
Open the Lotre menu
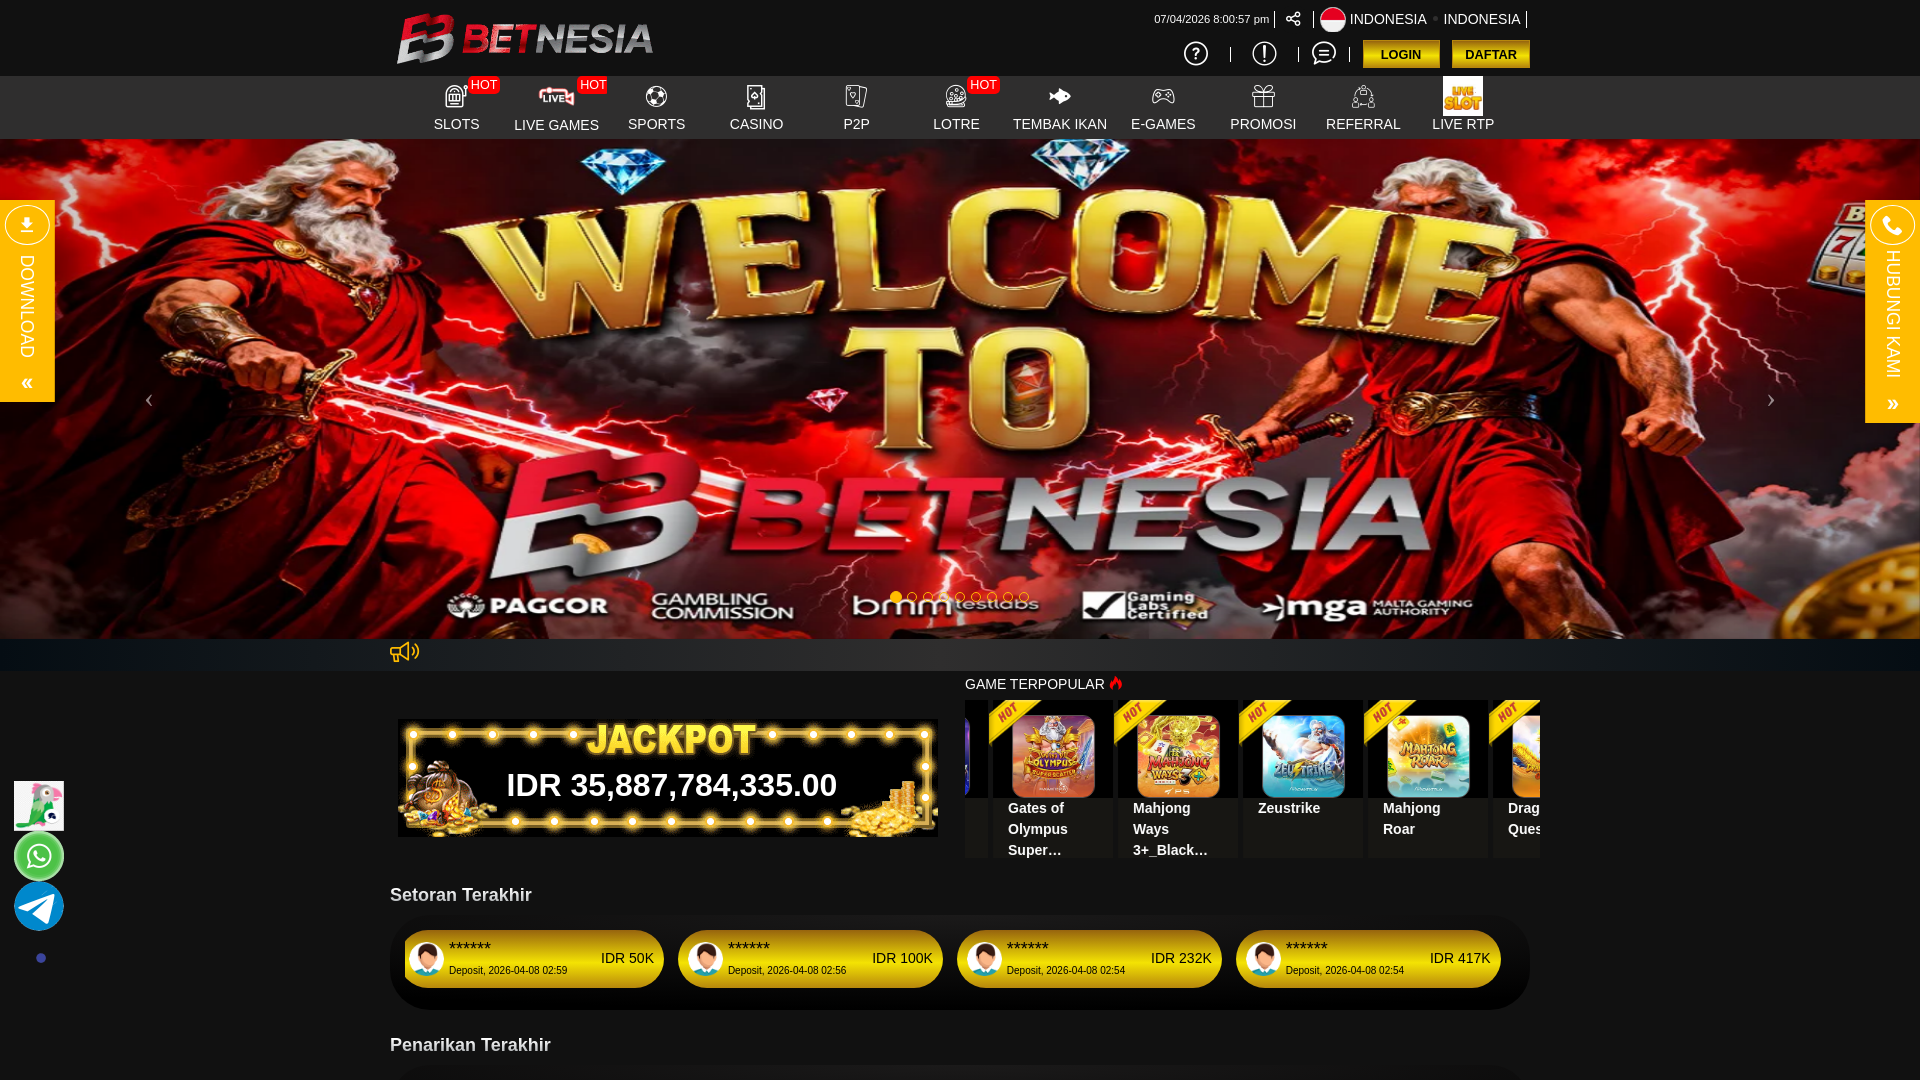(x=956, y=107)
